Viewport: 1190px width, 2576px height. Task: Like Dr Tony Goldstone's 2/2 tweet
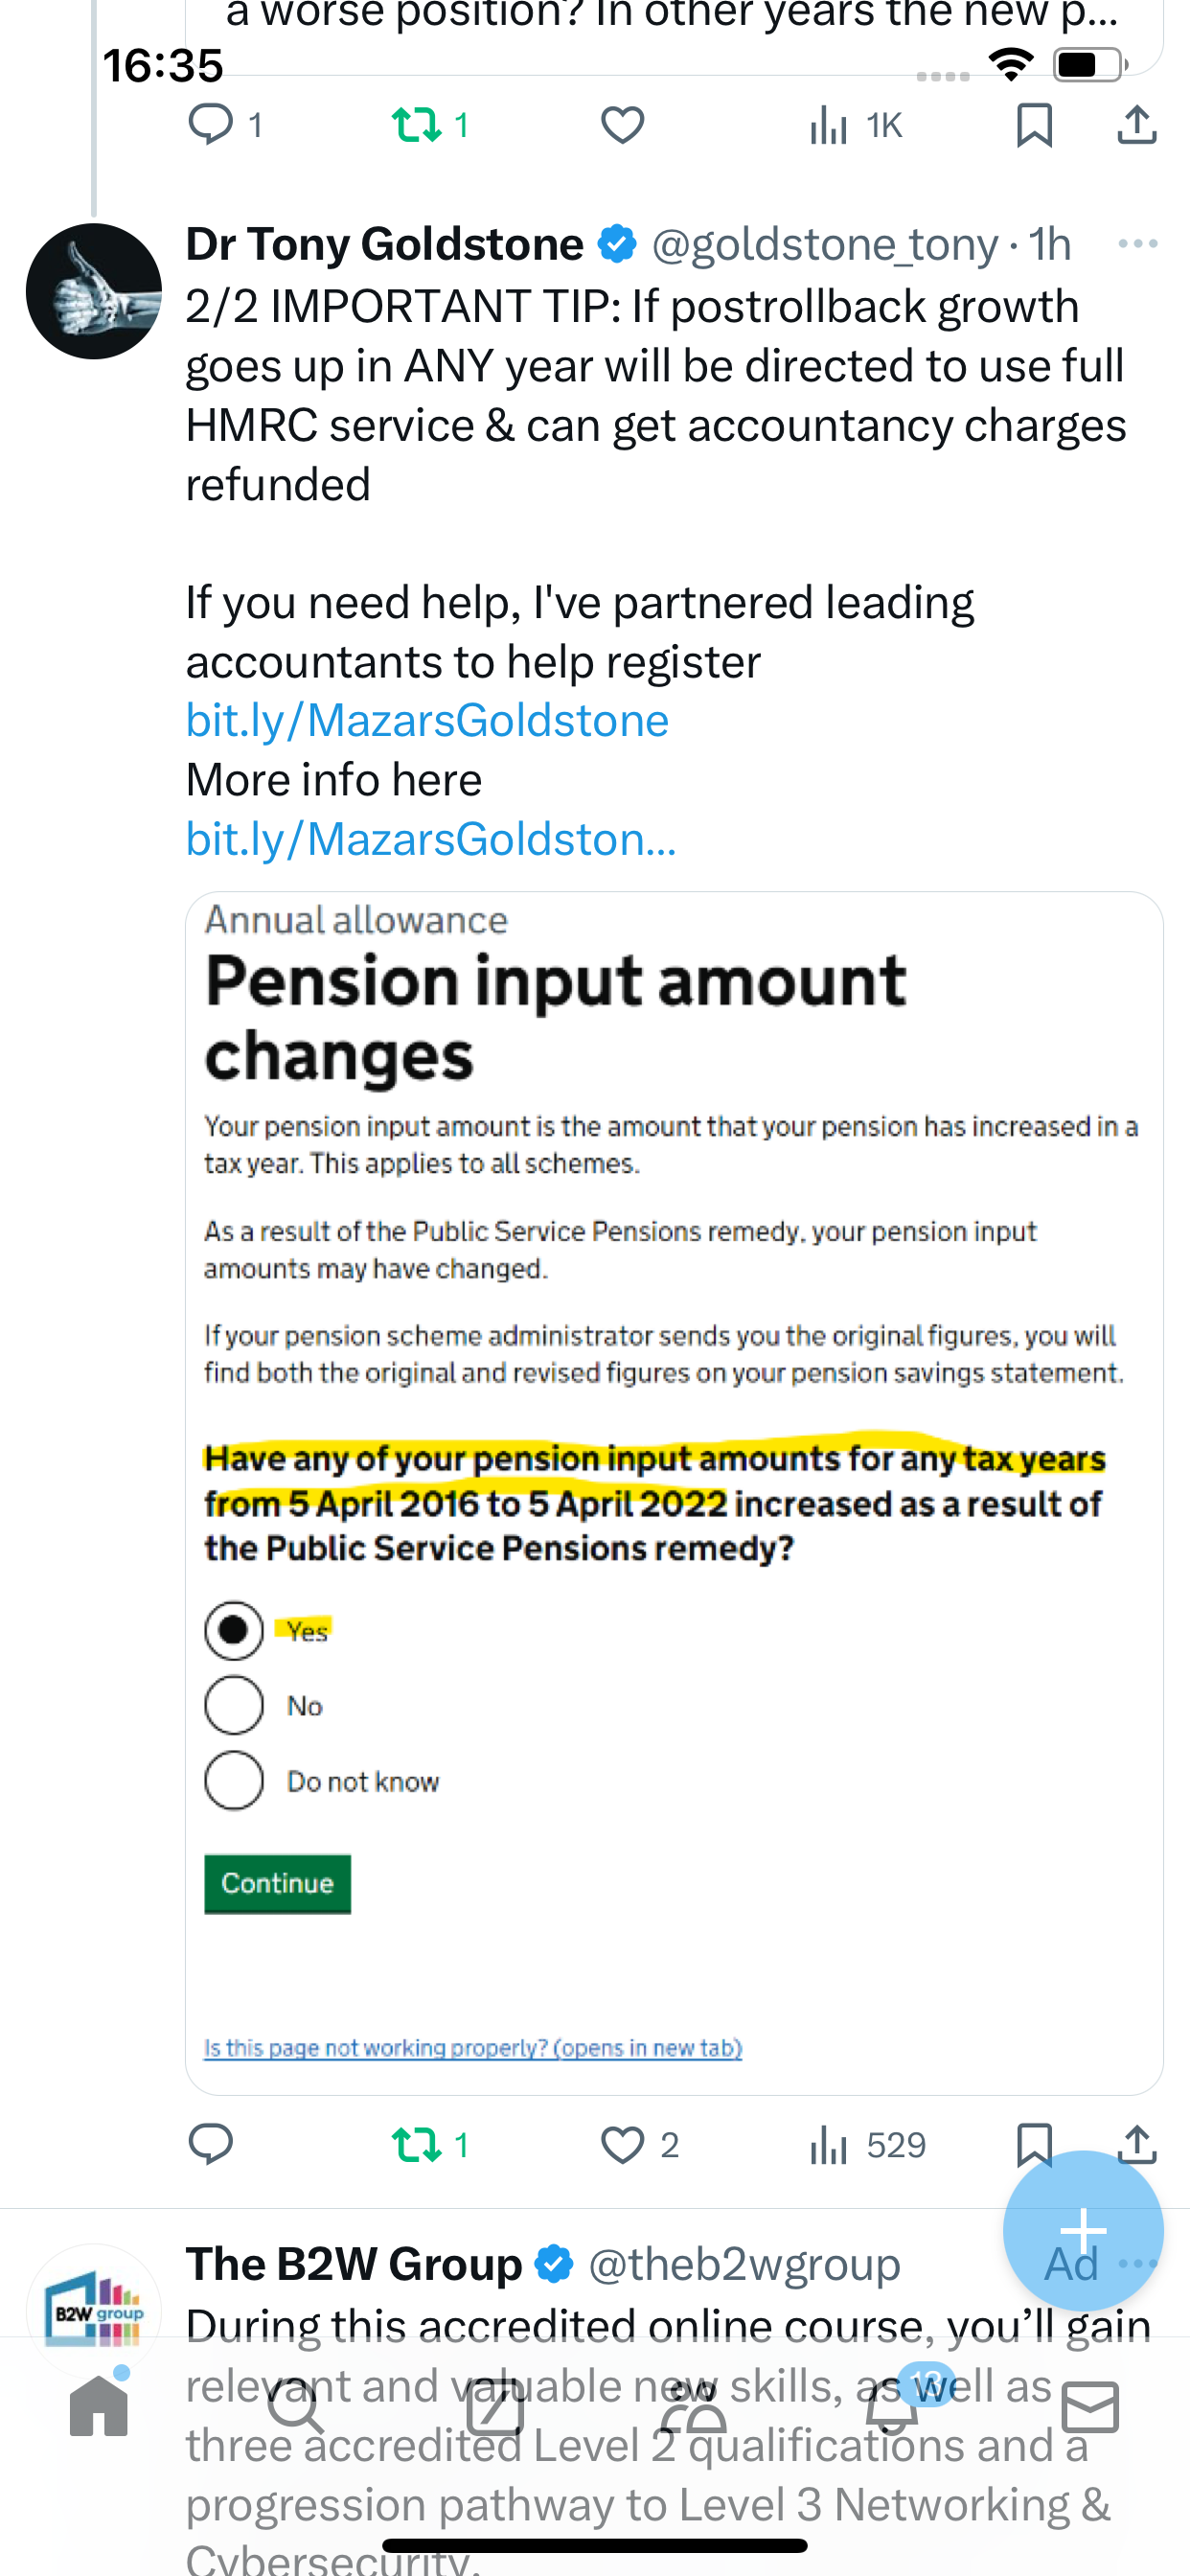click(x=639, y=2145)
